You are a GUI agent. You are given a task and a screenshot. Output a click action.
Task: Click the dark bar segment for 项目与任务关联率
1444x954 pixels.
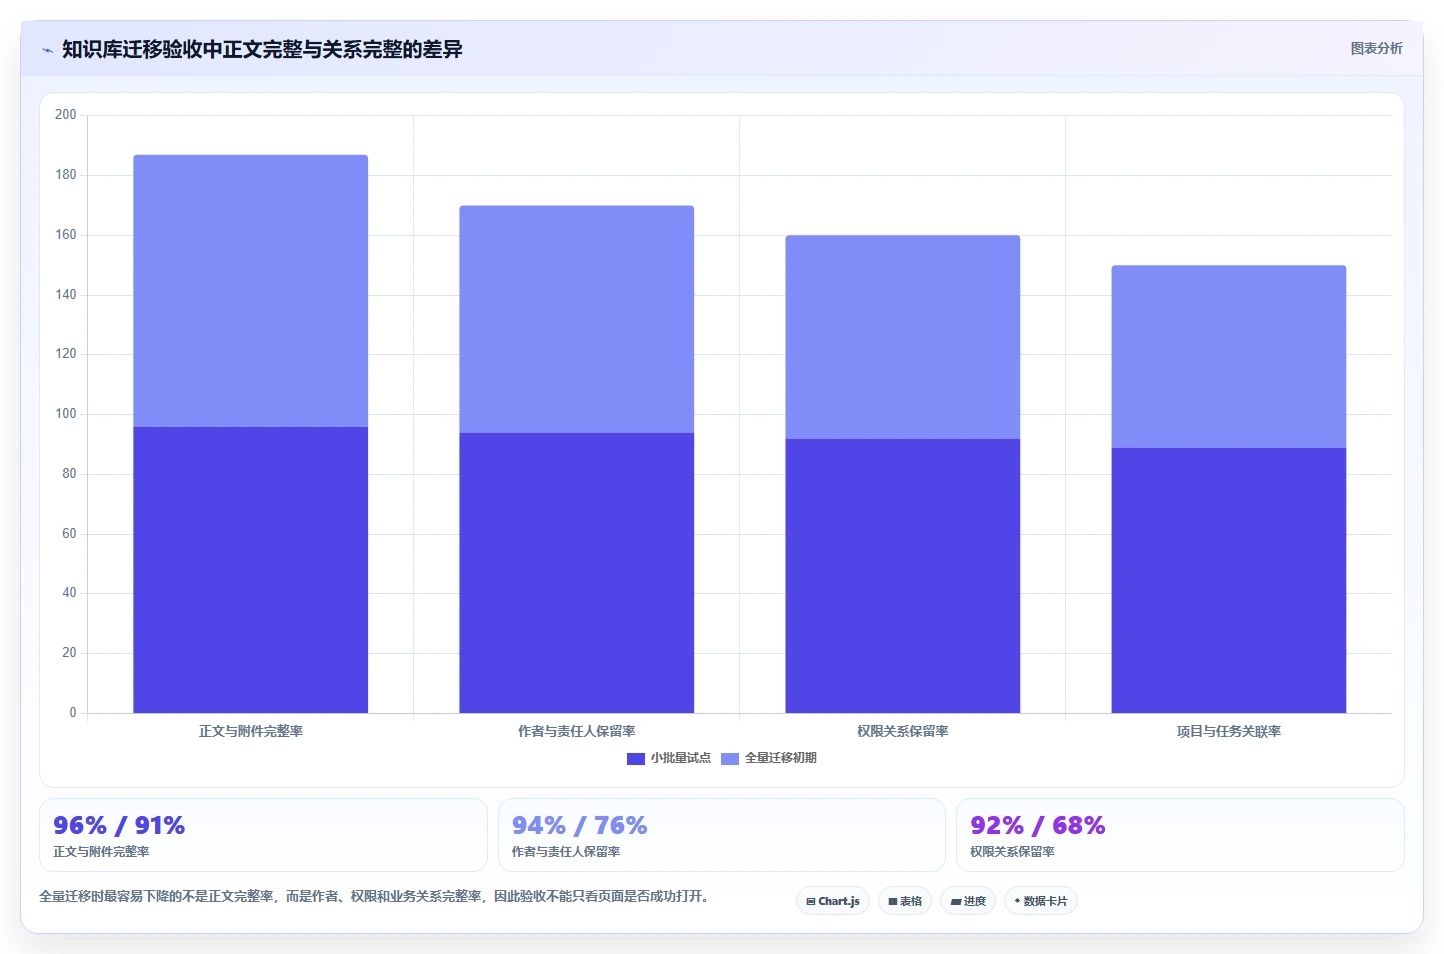(x=1228, y=580)
